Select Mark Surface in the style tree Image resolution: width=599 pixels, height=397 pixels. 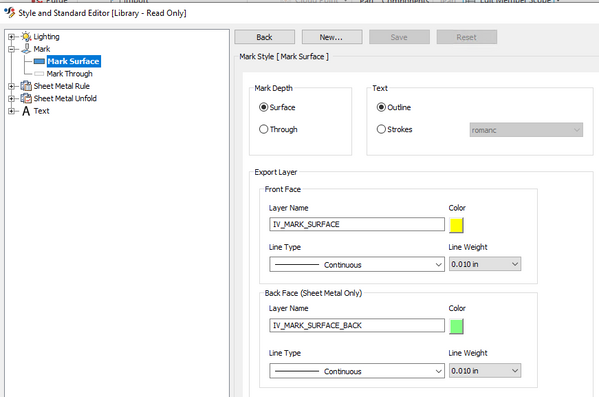tap(73, 61)
